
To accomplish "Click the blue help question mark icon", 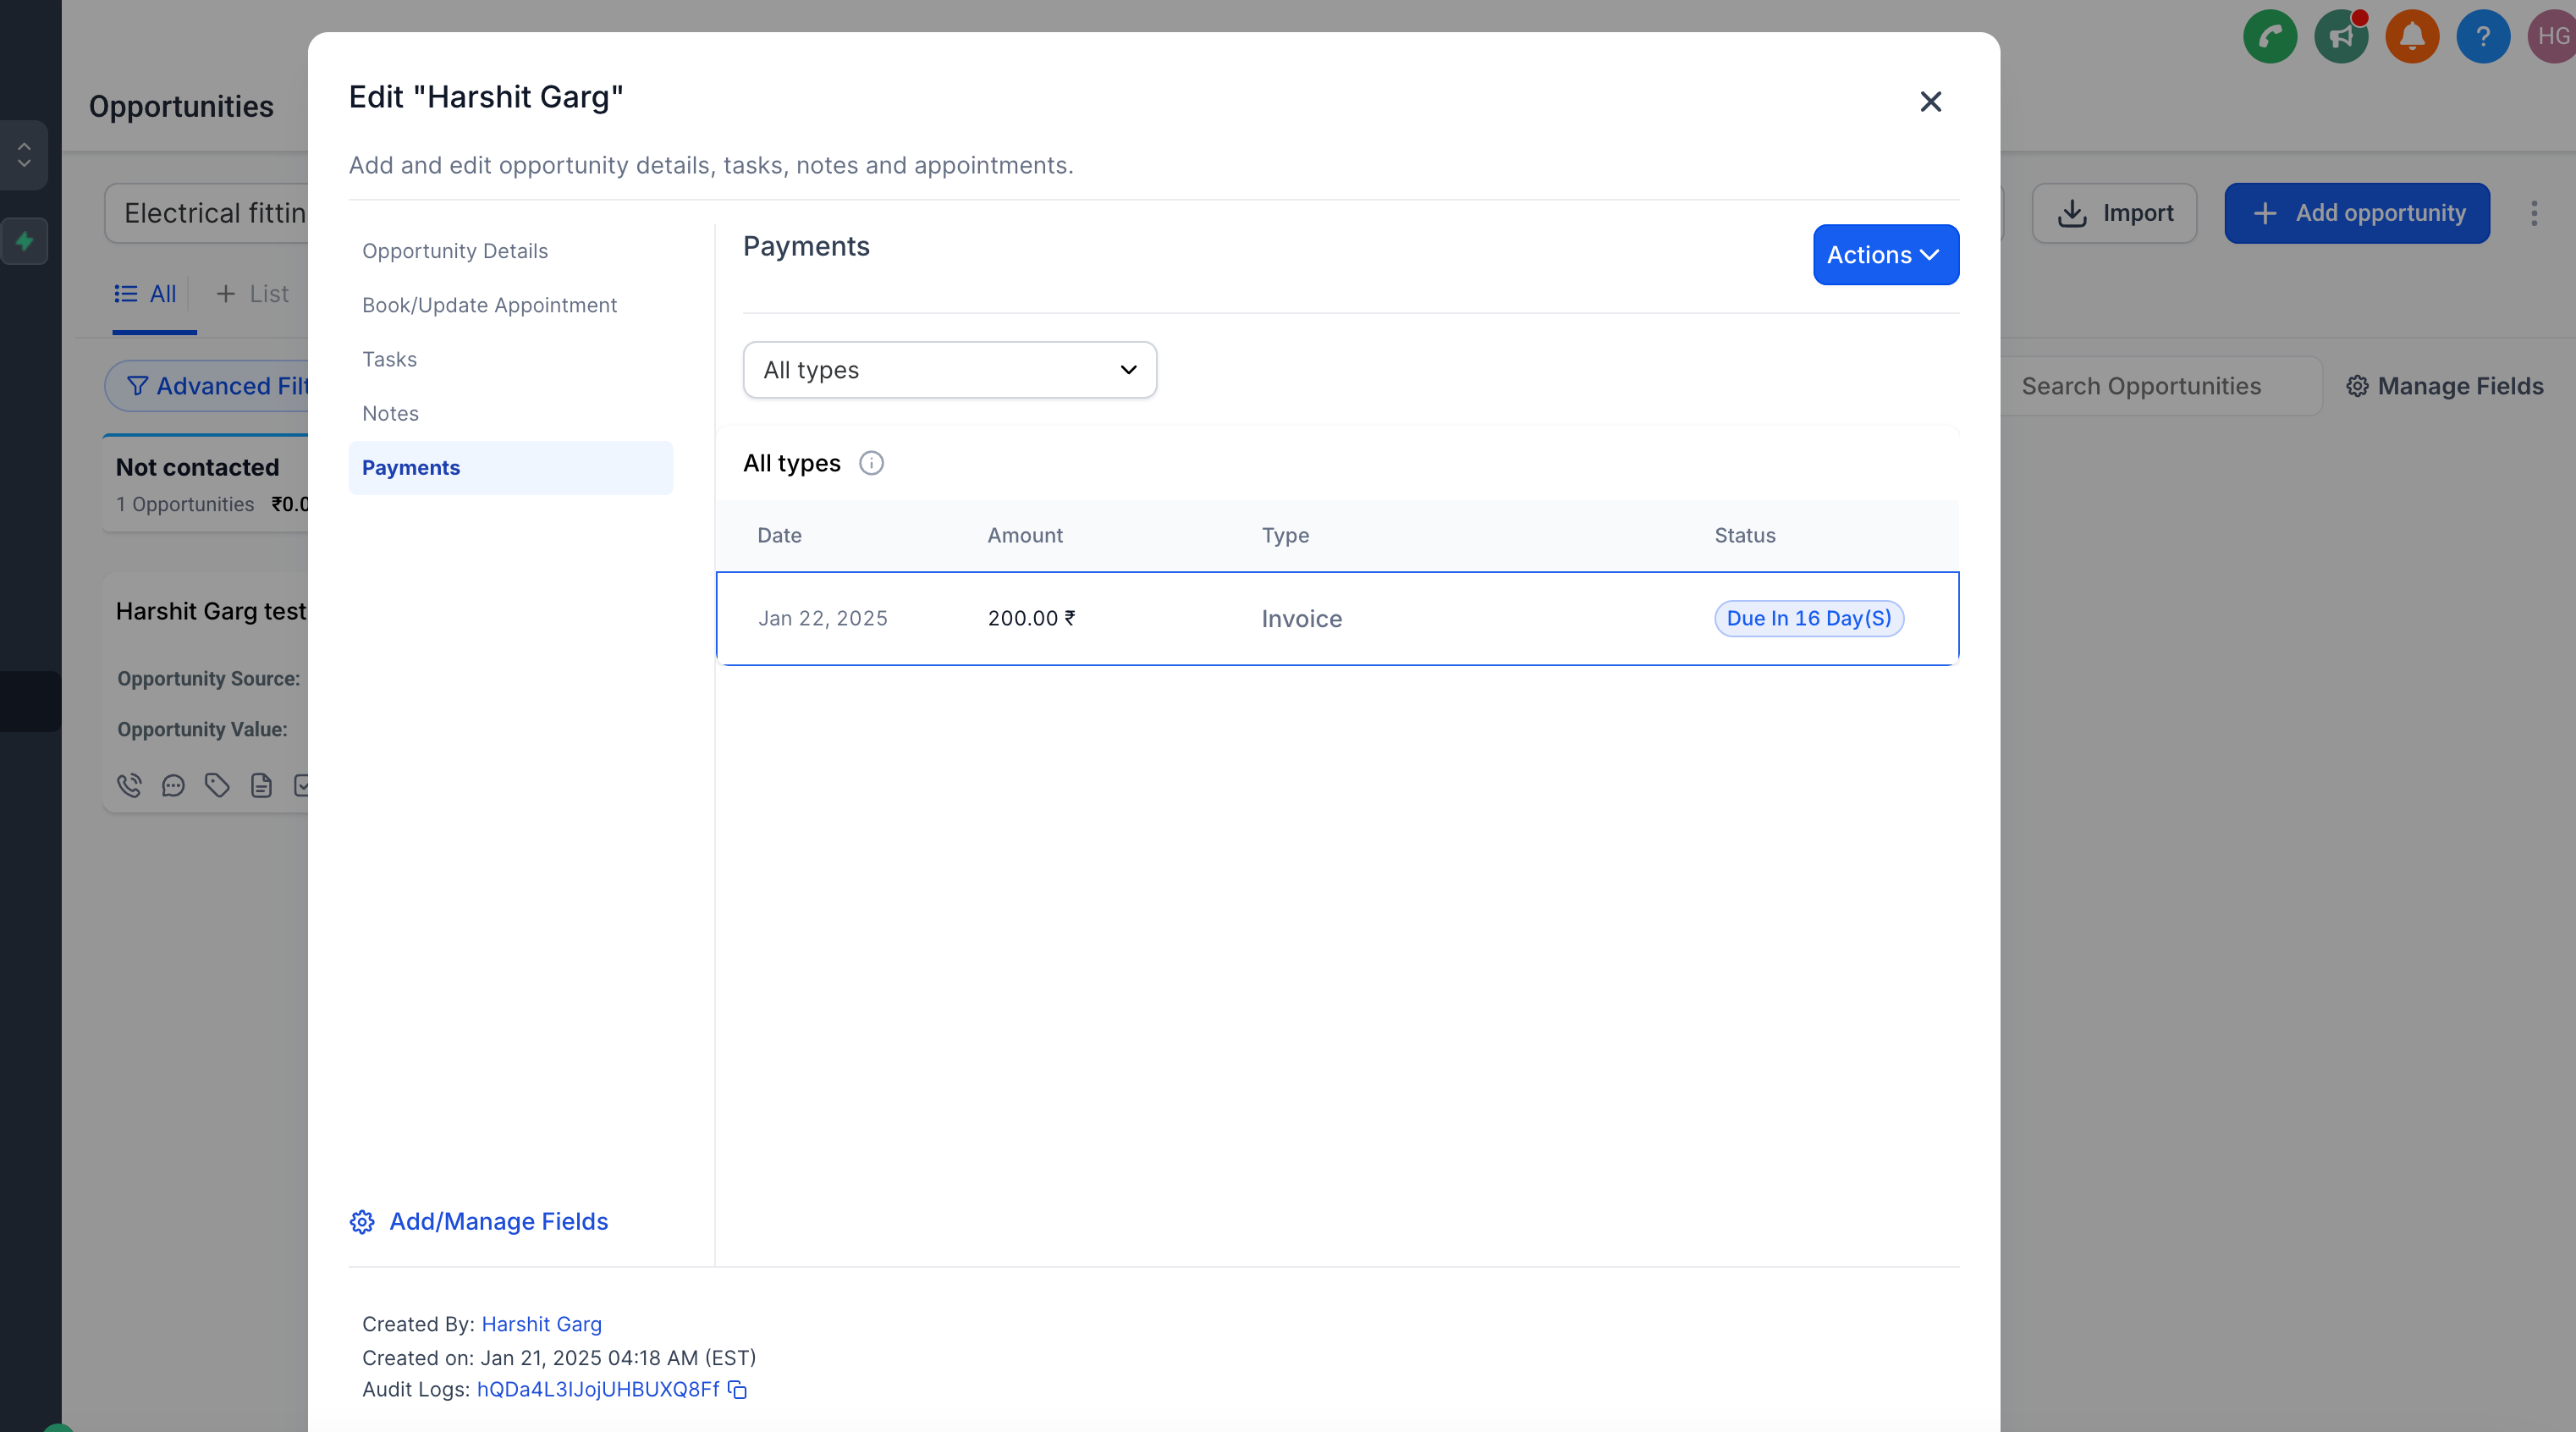I will click(2482, 37).
